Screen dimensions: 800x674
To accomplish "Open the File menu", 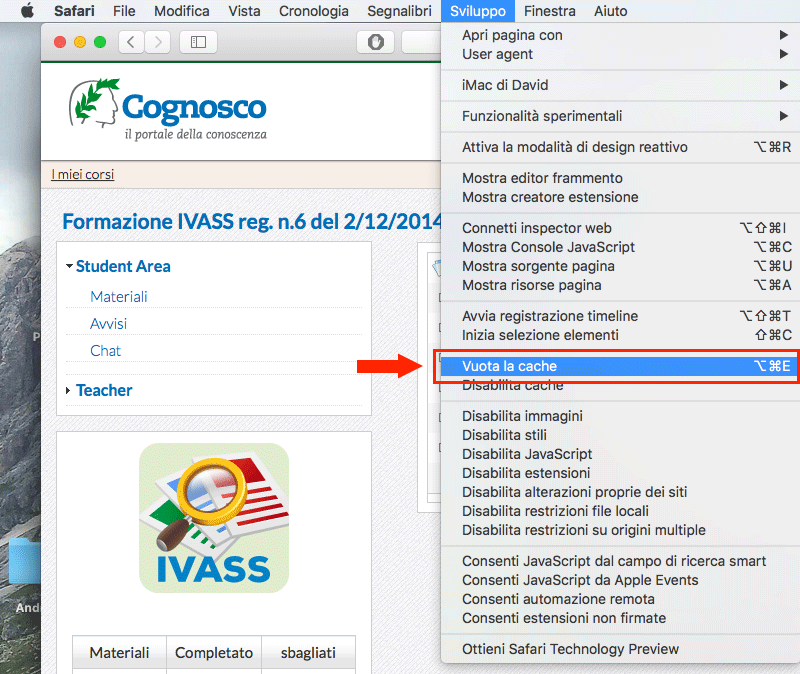I will pos(124,11).
